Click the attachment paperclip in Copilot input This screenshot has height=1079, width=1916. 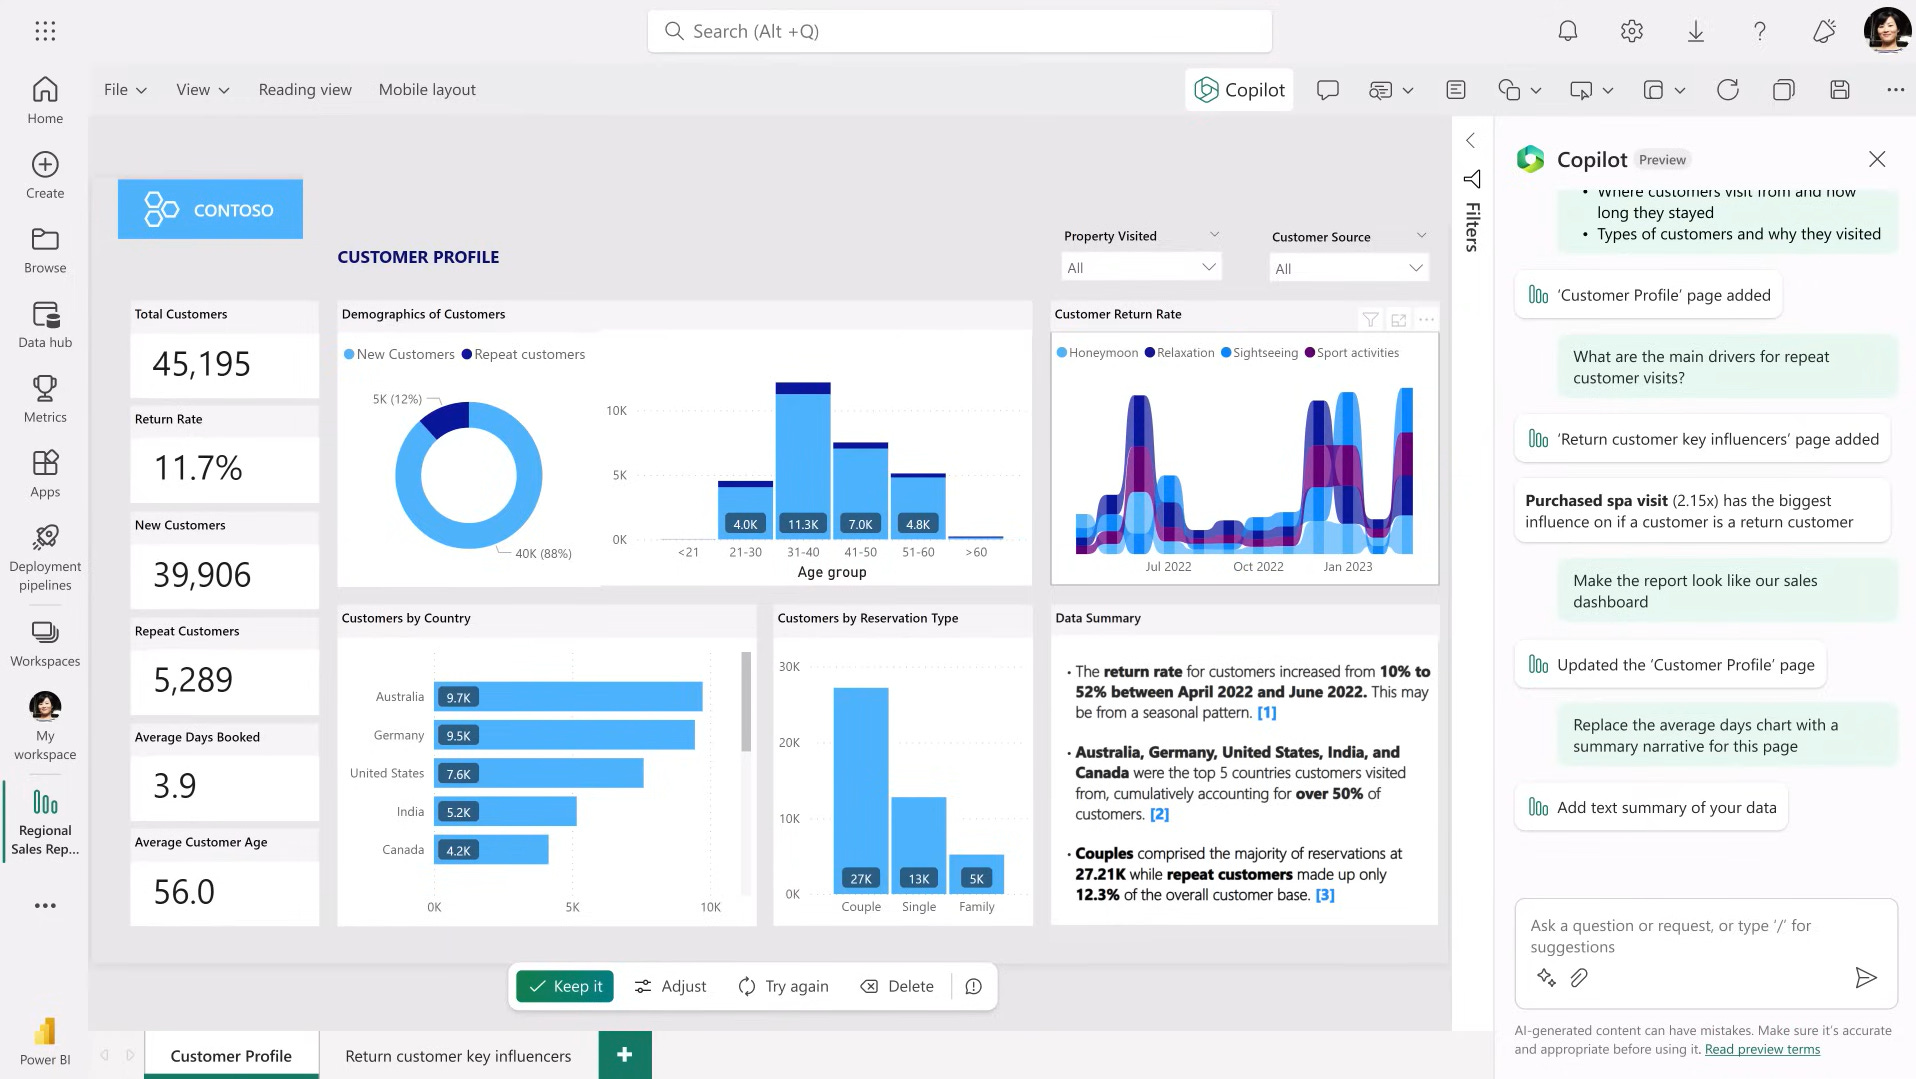point(1579,978)
